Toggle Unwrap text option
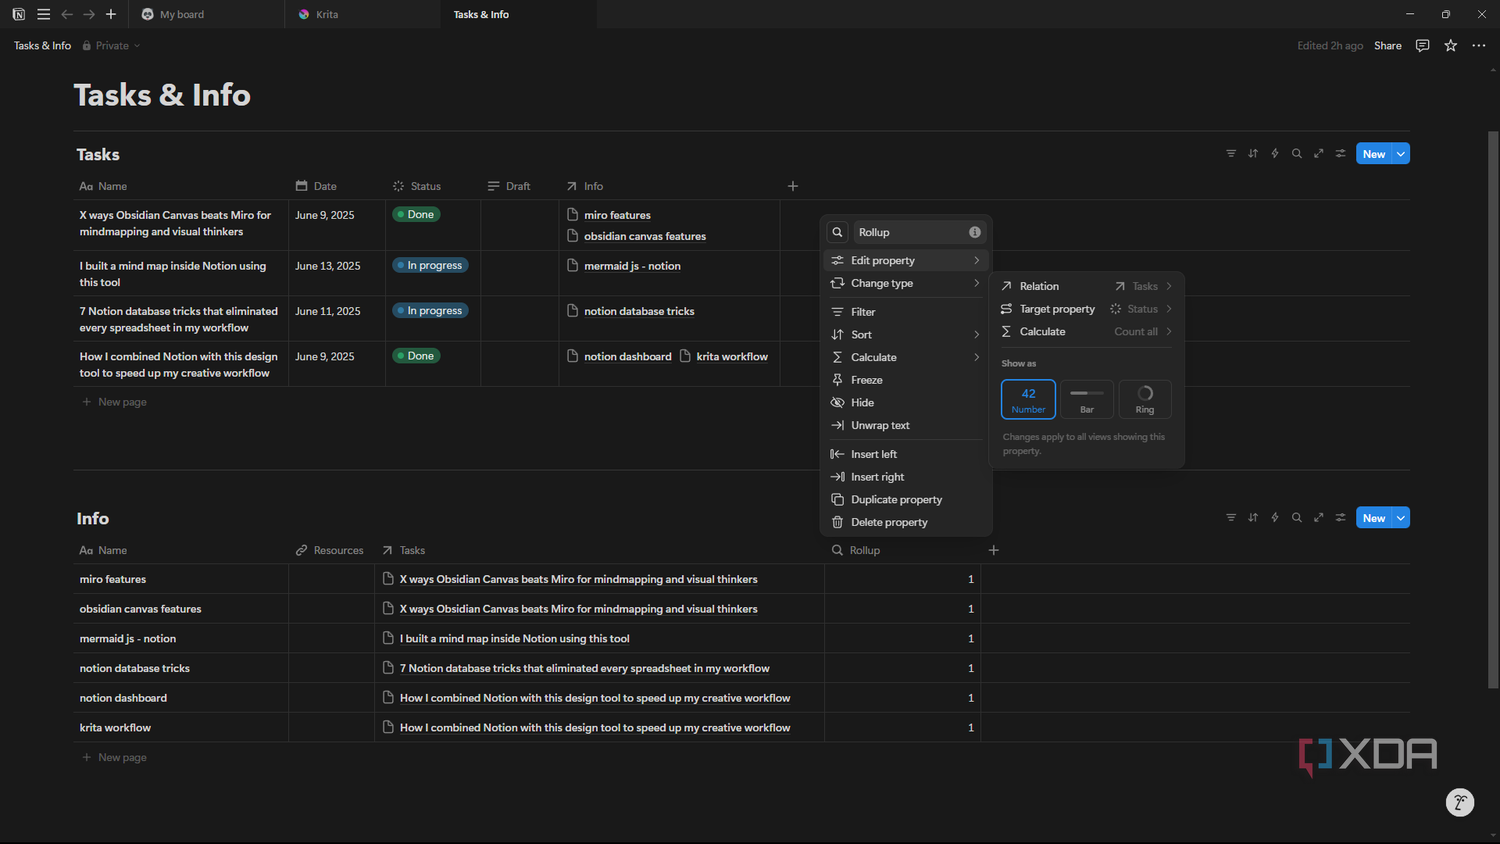 906,425
